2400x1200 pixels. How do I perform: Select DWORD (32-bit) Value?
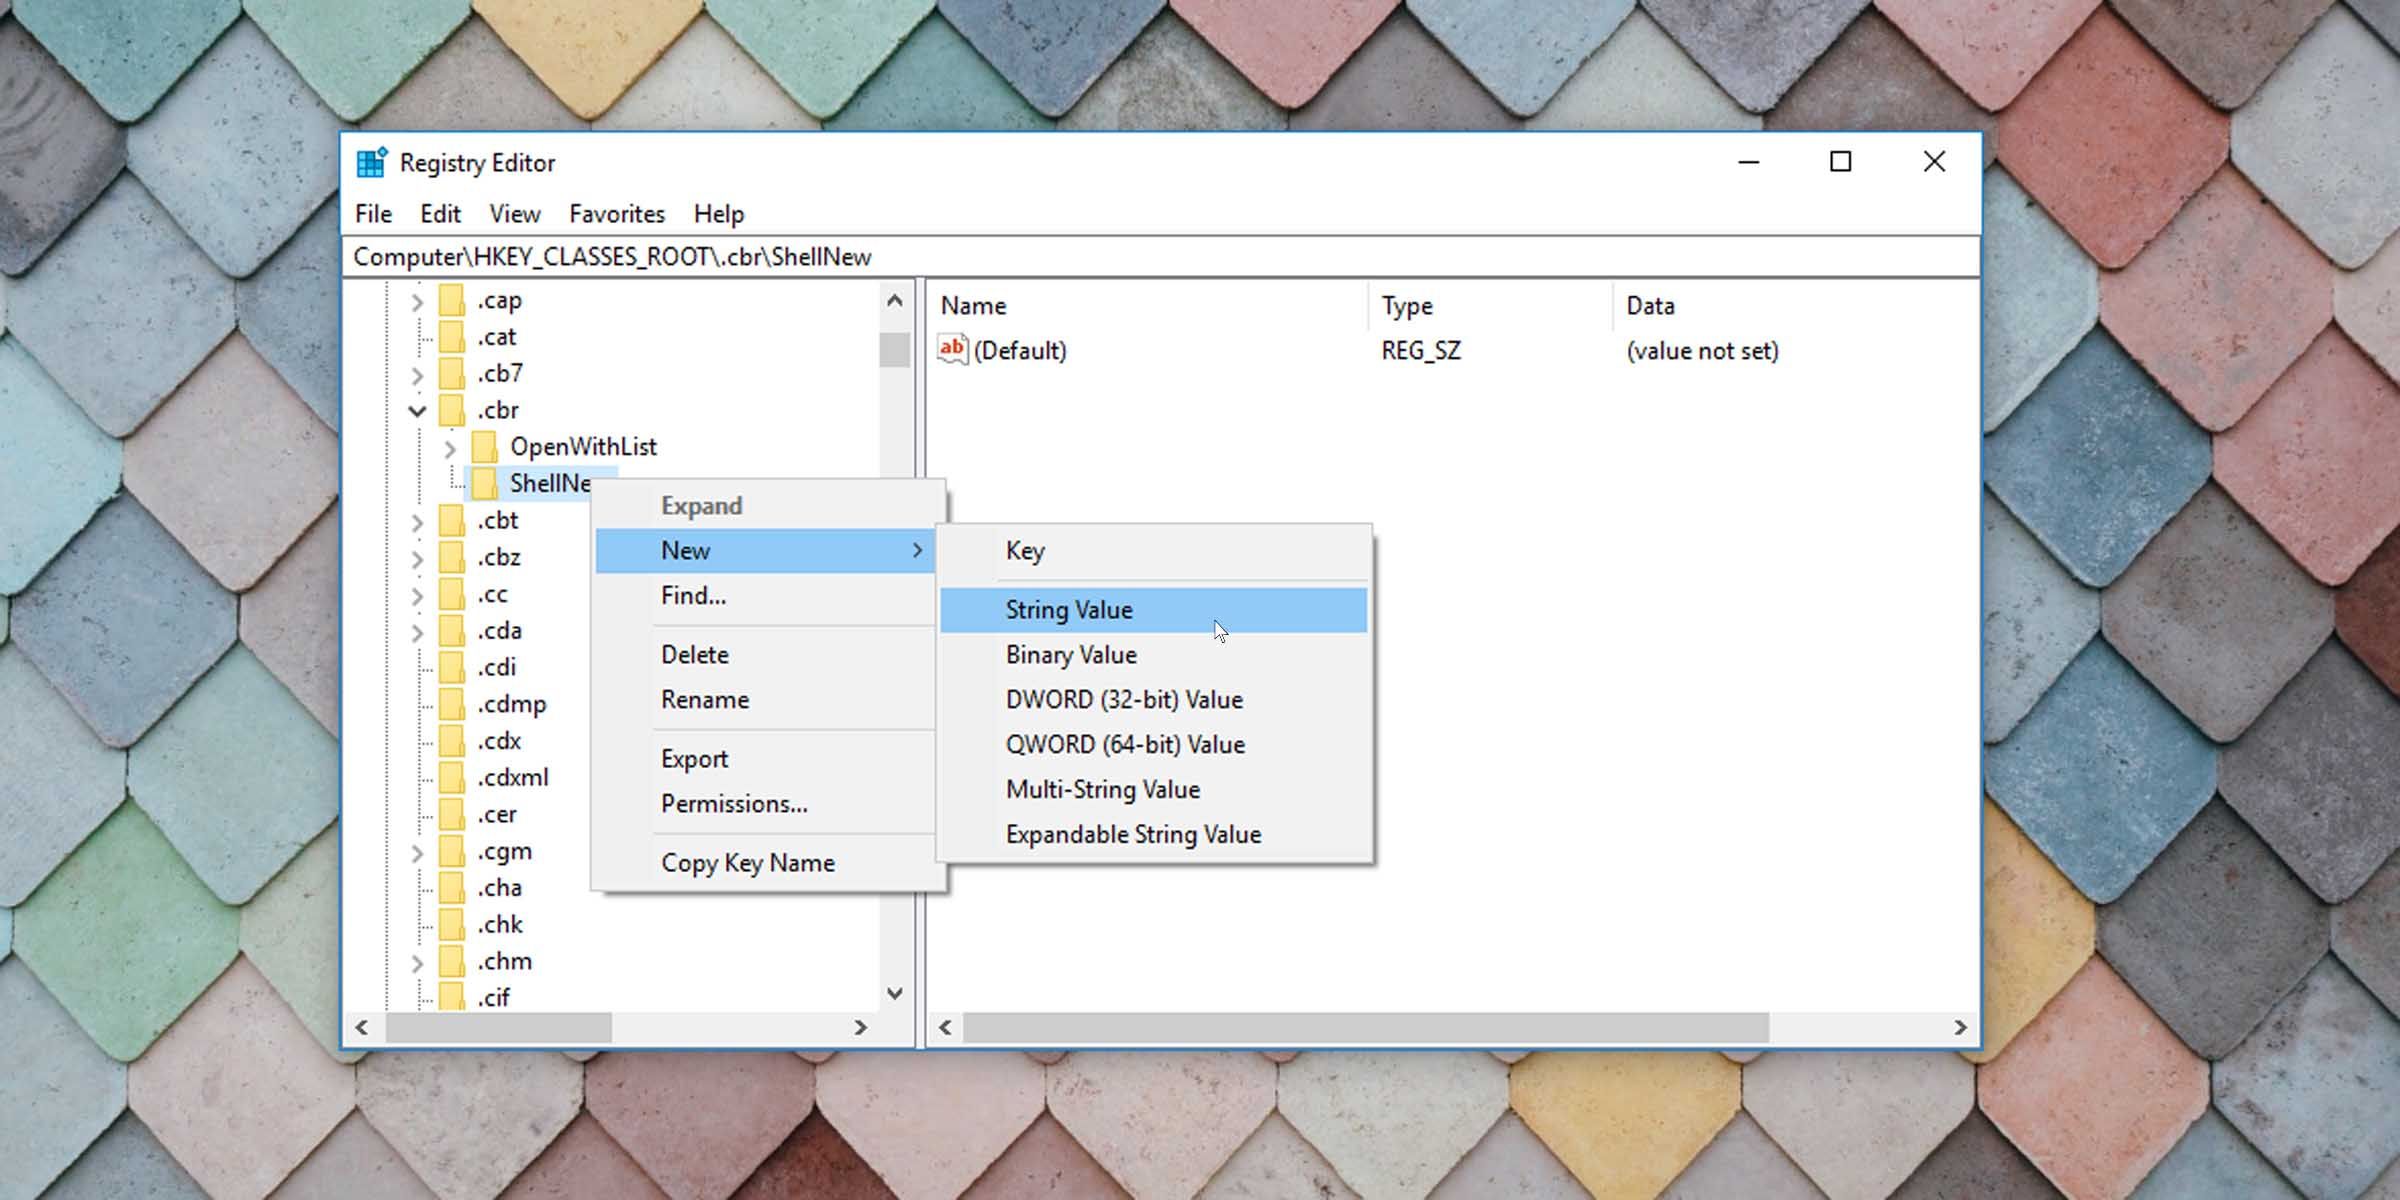(1154, 700)
